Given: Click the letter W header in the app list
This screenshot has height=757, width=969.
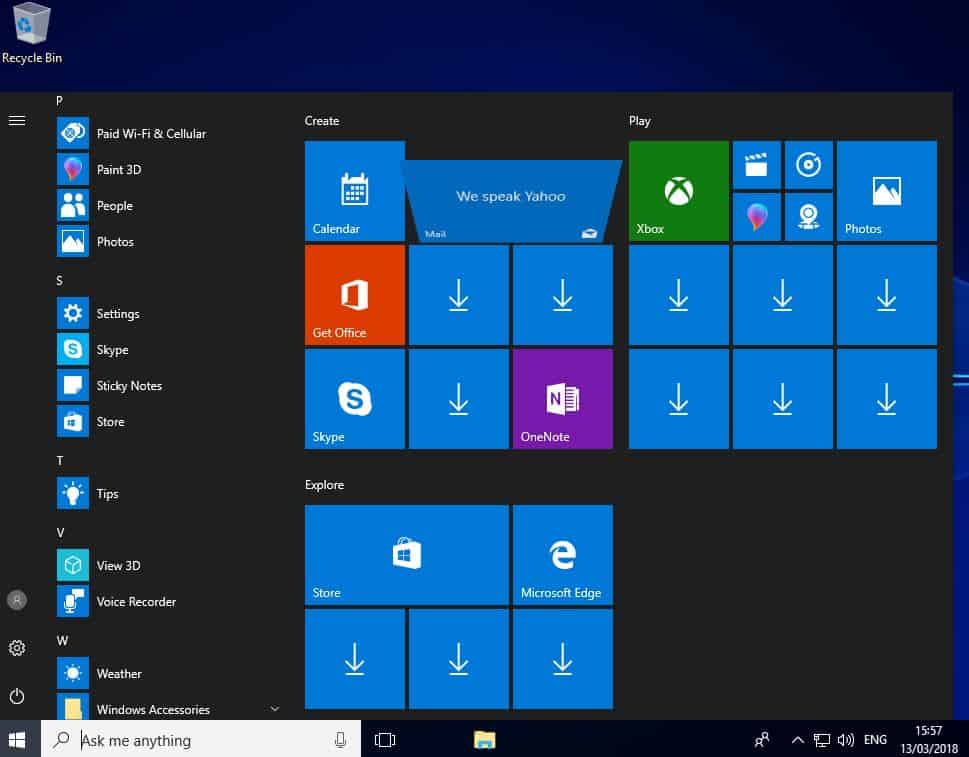Looking at the screenshot, I should click(x=62, y=641).
